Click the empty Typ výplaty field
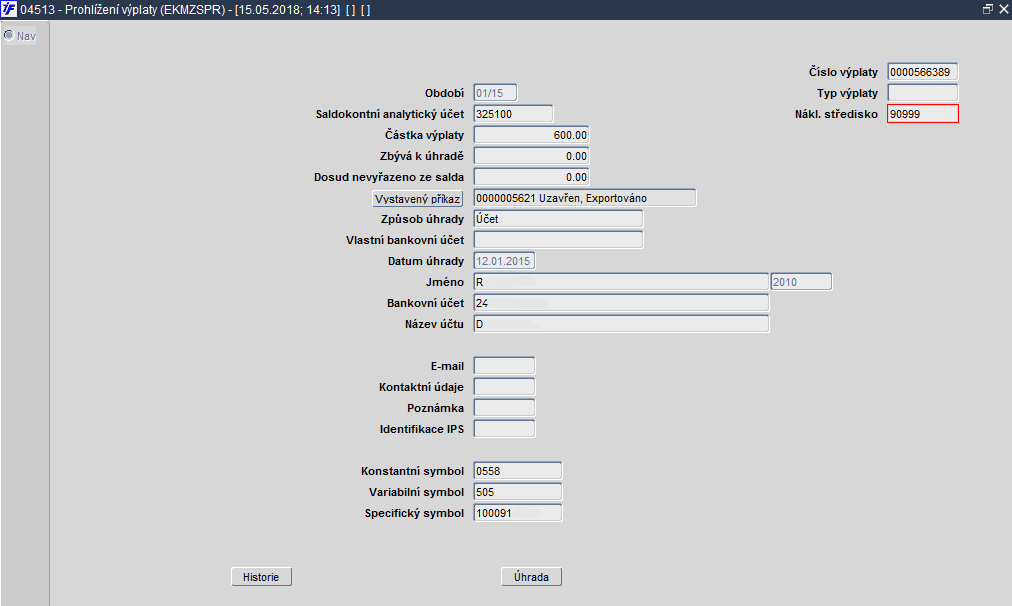Screen dimensions: 1012x606 (x=922, y=93)
